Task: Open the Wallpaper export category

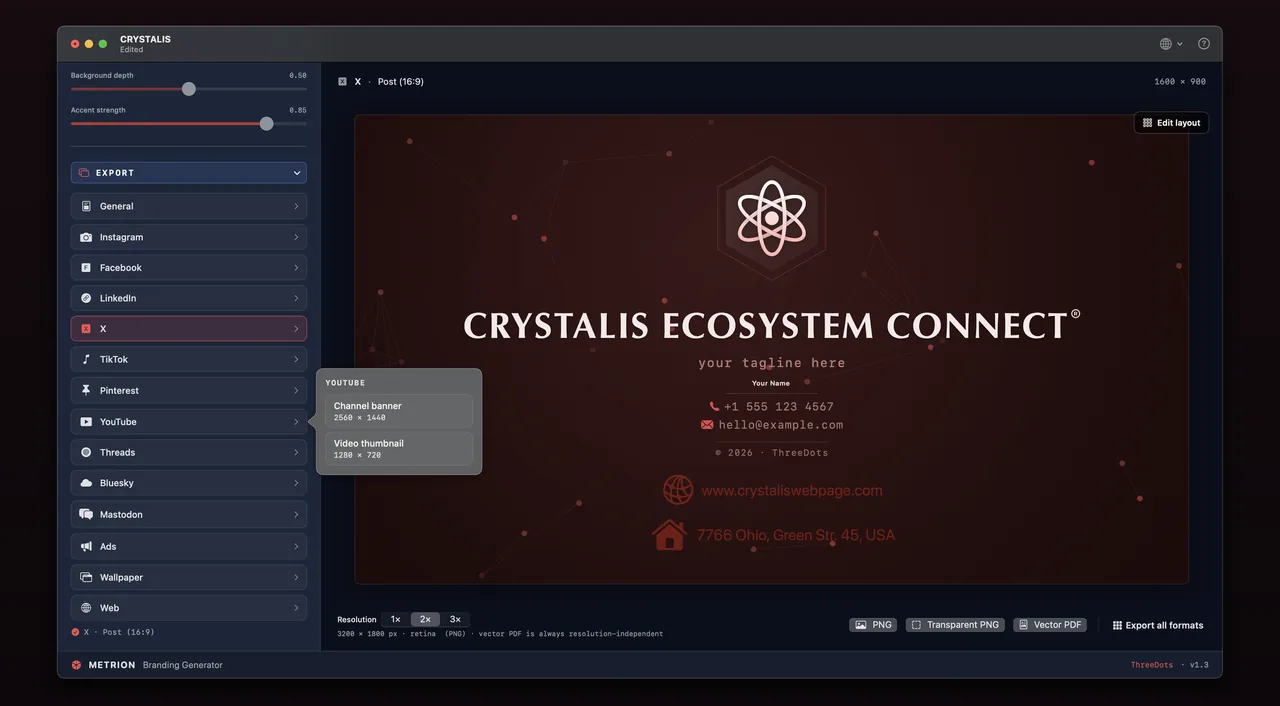Action: pos(189,577)
